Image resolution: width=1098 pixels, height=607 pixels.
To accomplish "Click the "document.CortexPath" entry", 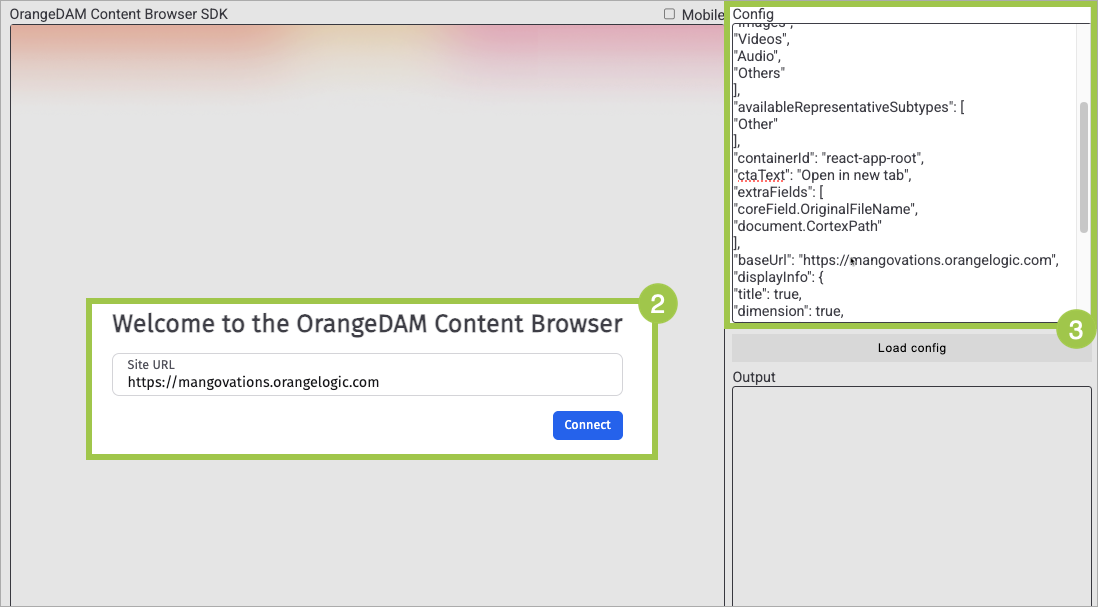I will (x=807, y=226).
